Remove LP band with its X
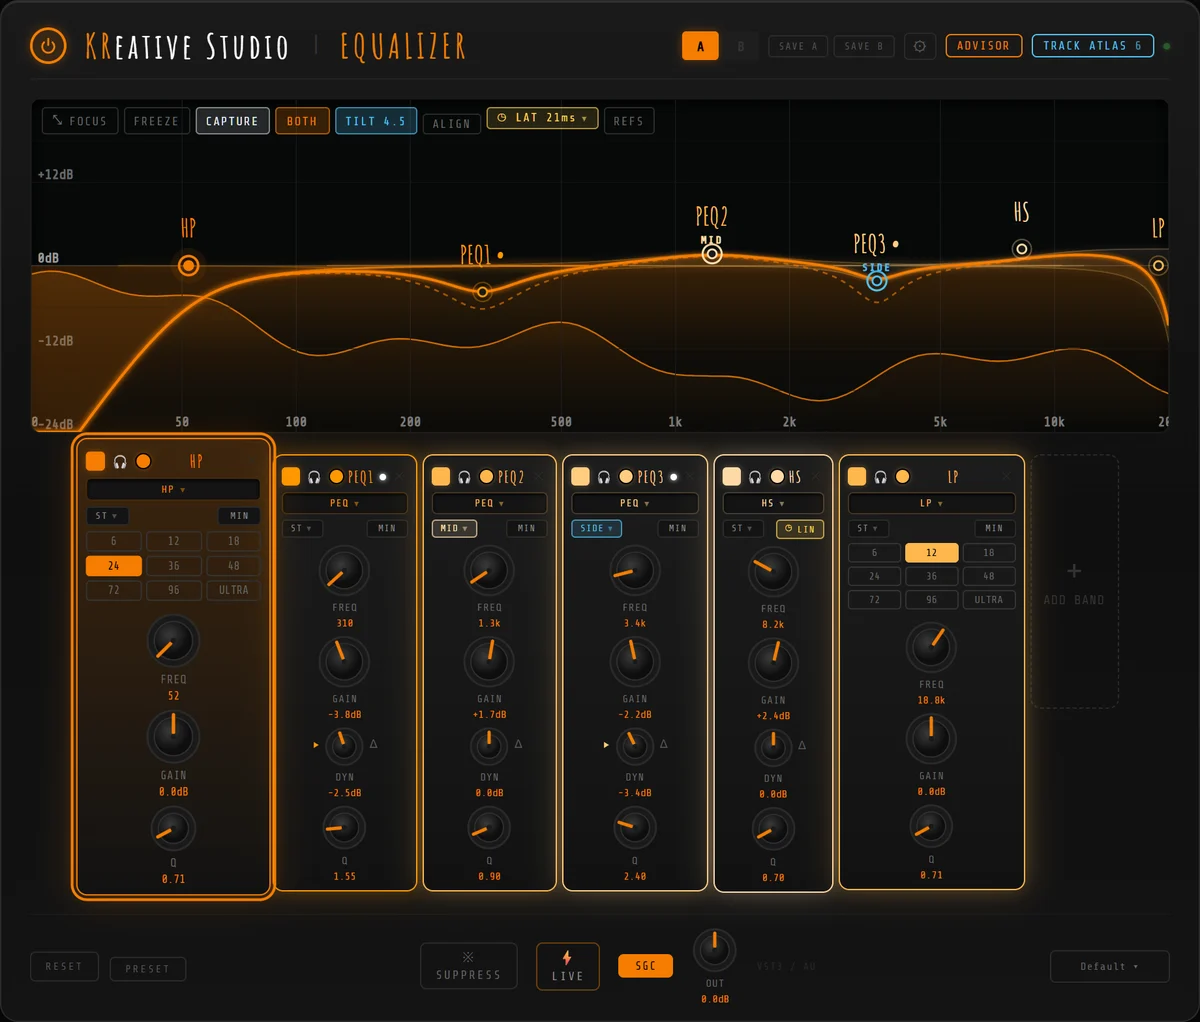This screenshot has width=1200, height=1022. (x=1007, y=477)
